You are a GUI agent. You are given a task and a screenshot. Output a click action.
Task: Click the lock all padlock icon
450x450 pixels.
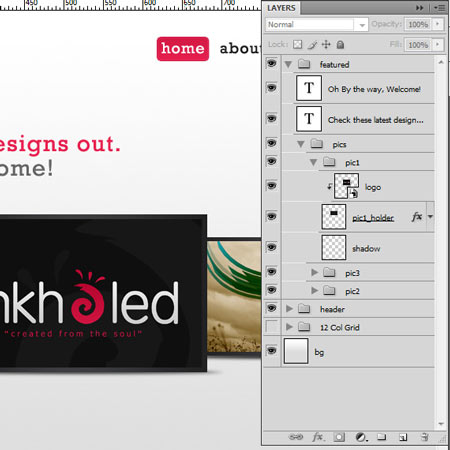click(x=340, y=45)
